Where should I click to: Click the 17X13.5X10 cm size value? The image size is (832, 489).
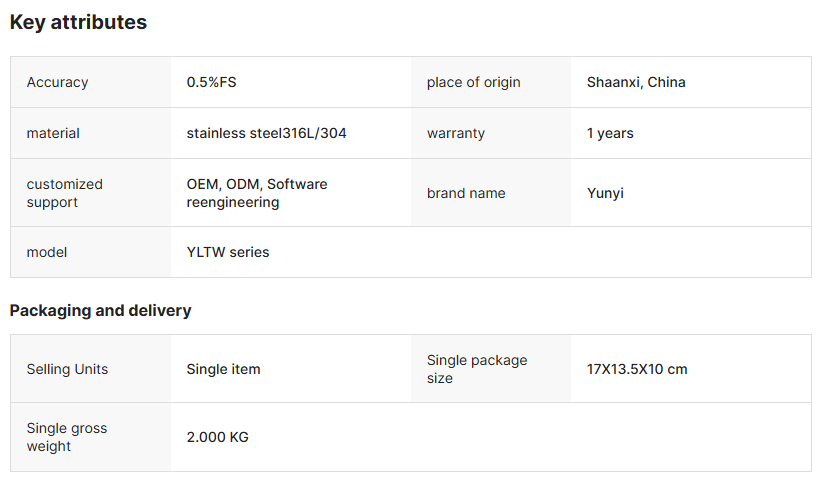tap(637, 369)
